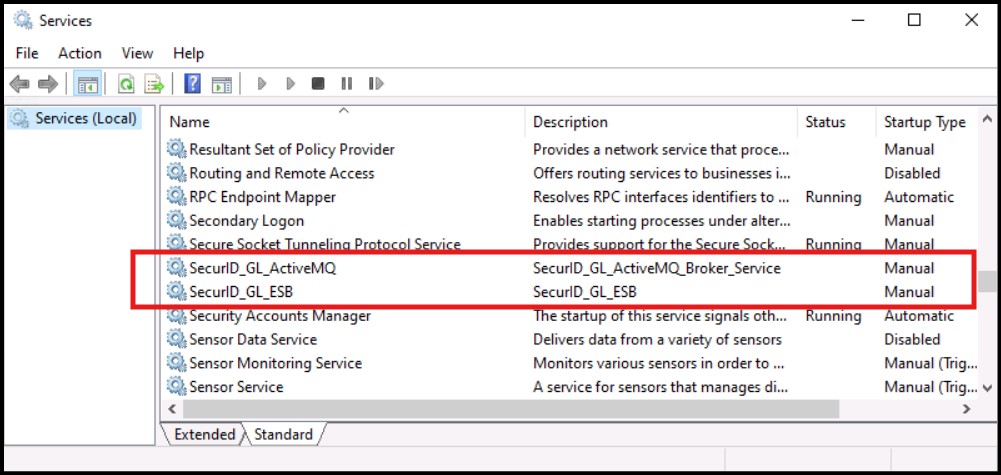
Task: Sort by the Name column header
Action: (x=190, y=122)
